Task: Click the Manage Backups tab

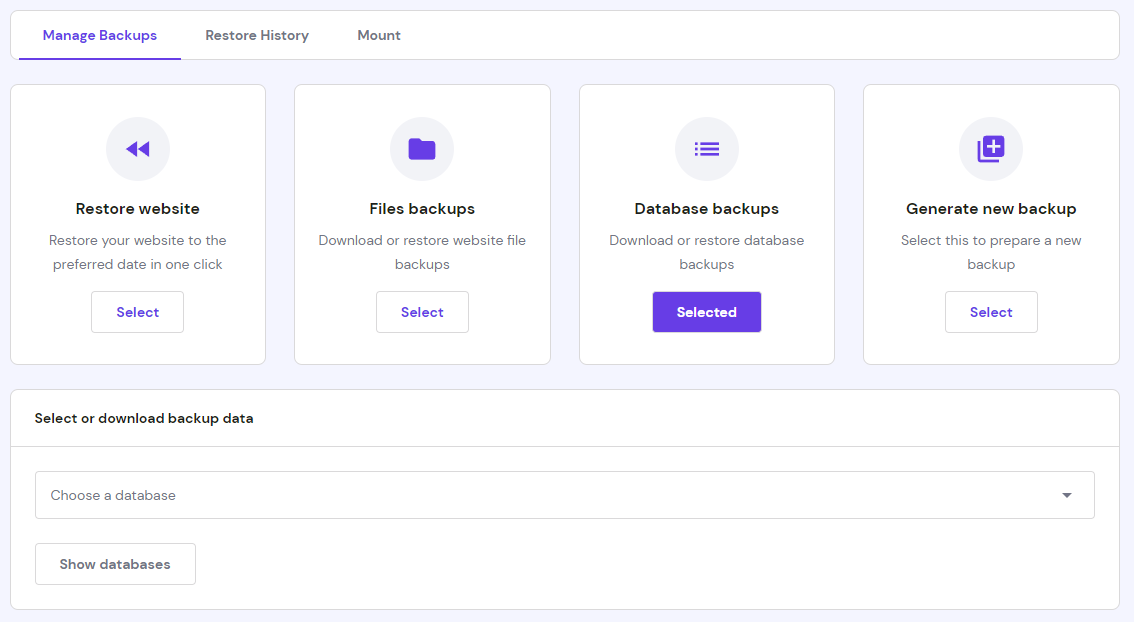Action: pyautogui.click(x=99, y=35)
